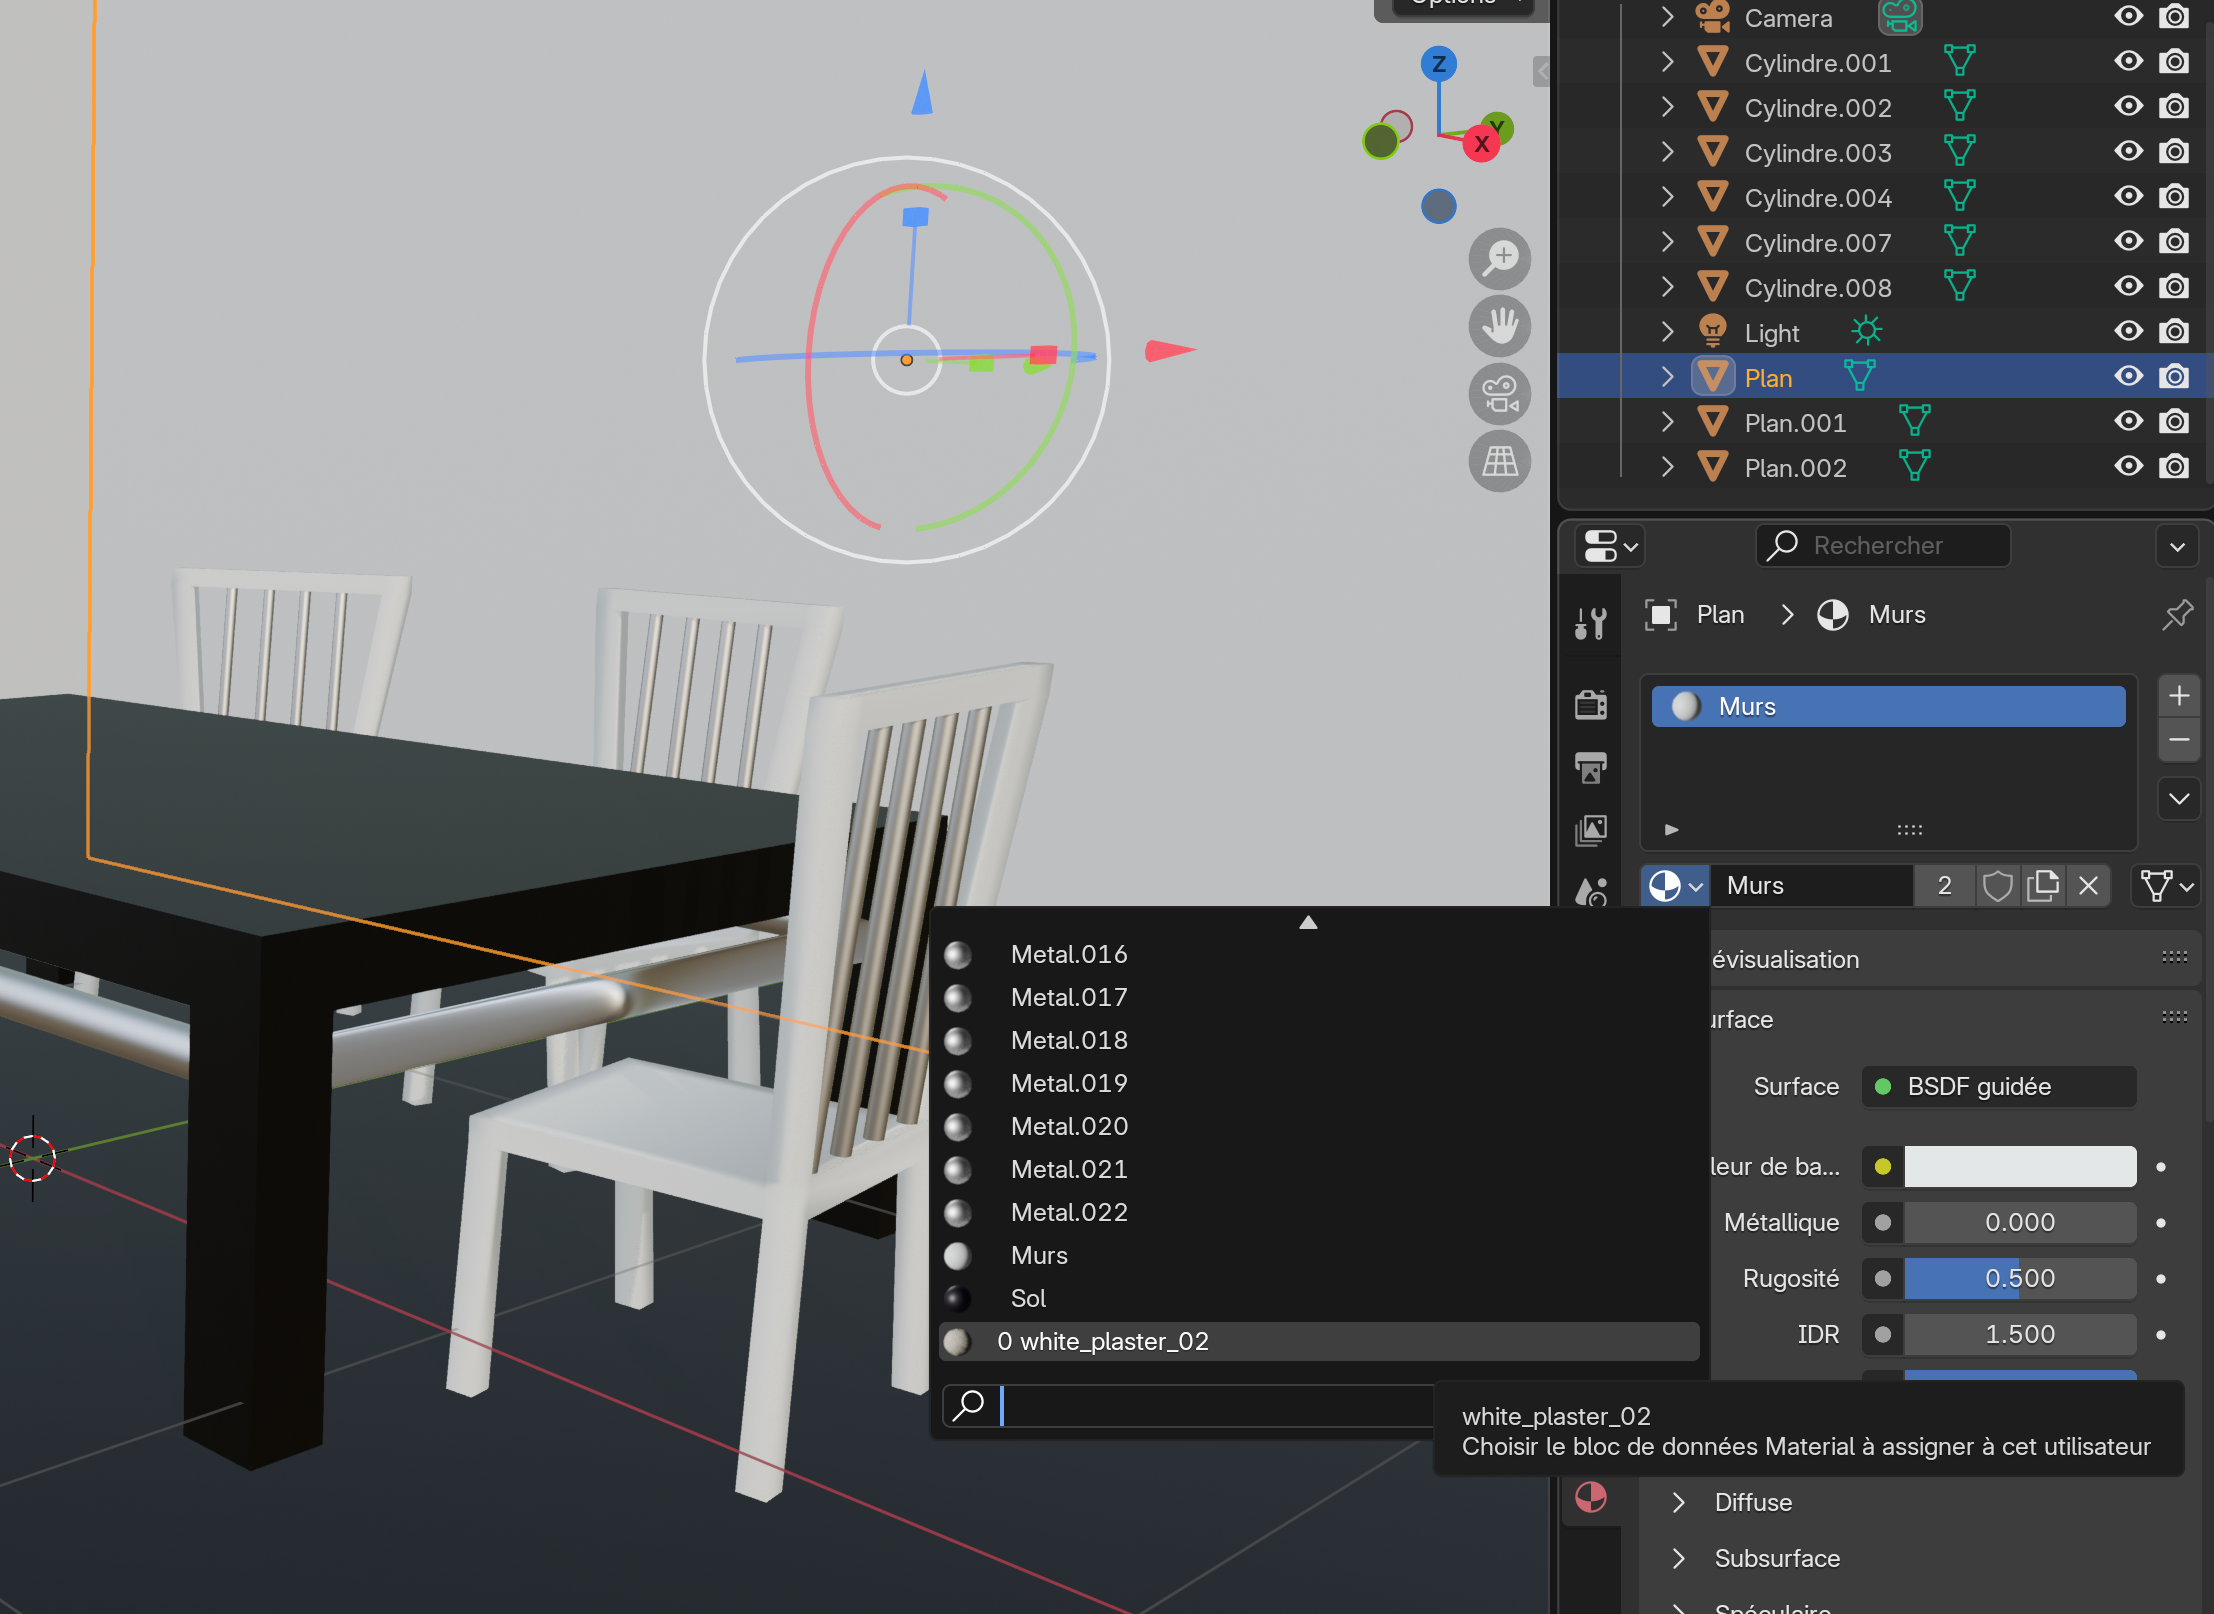The height and width of the screenshot is (1614, 2214).
Task: Toggle camera view icon in viewport
Action: point(1499,393)
